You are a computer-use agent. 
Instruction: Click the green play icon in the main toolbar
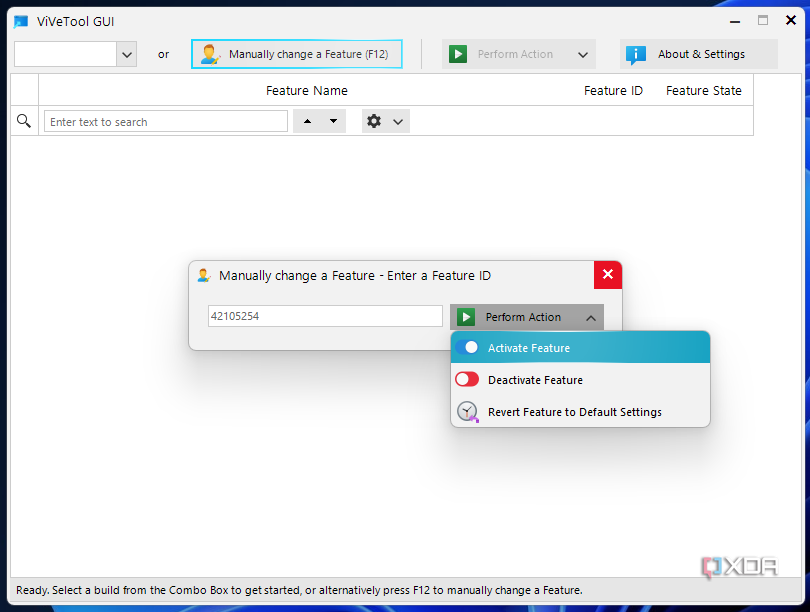point(458,54)
